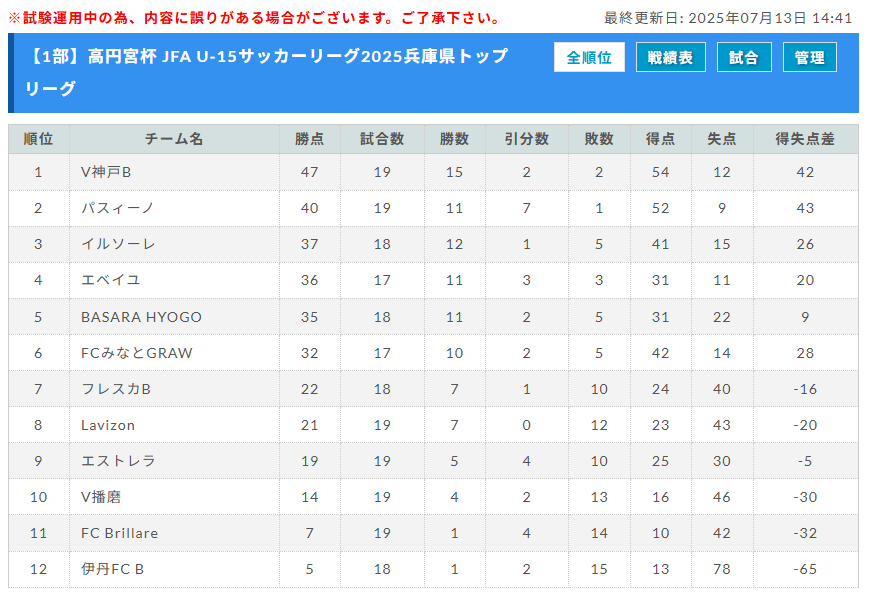Click the 勝点 column header
This screenshot has width=871, height=600.
(309, 139)
